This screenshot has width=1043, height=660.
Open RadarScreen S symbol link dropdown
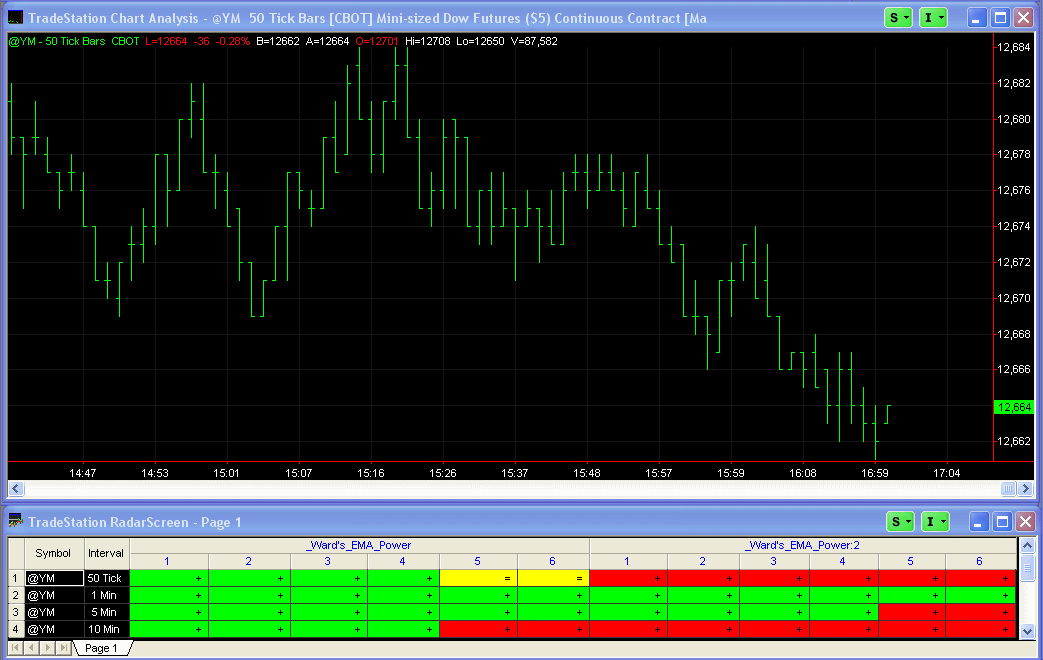898,522
